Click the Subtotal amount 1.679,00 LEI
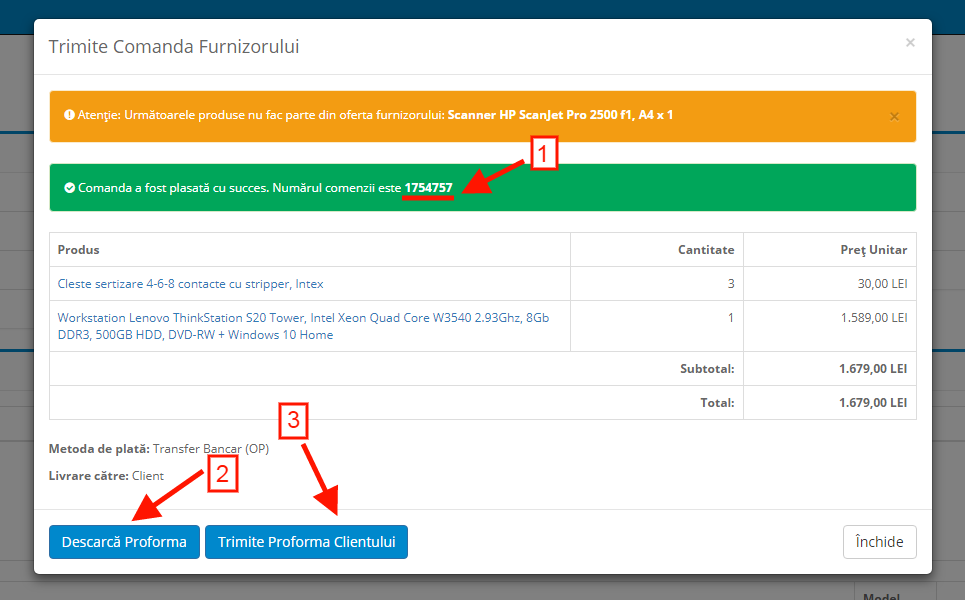Image resolution: width=965 pixels, height=600 pixels. click(873, 369)
